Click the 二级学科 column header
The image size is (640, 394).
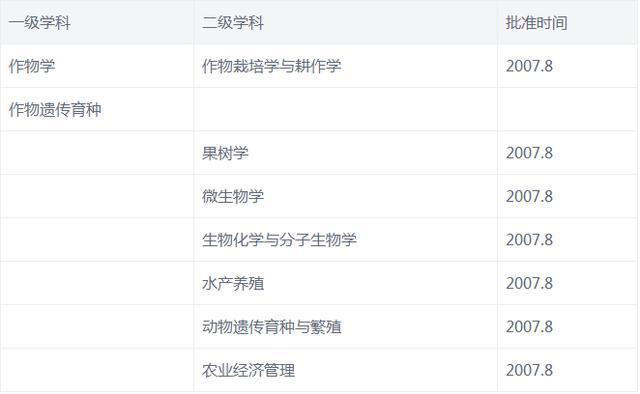tap(346, 22)
